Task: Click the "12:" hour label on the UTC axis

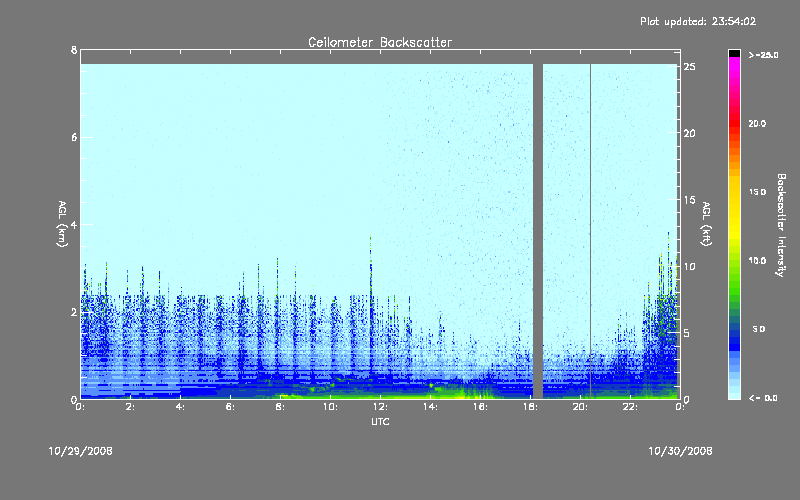Action: click(x=380, y=407)
